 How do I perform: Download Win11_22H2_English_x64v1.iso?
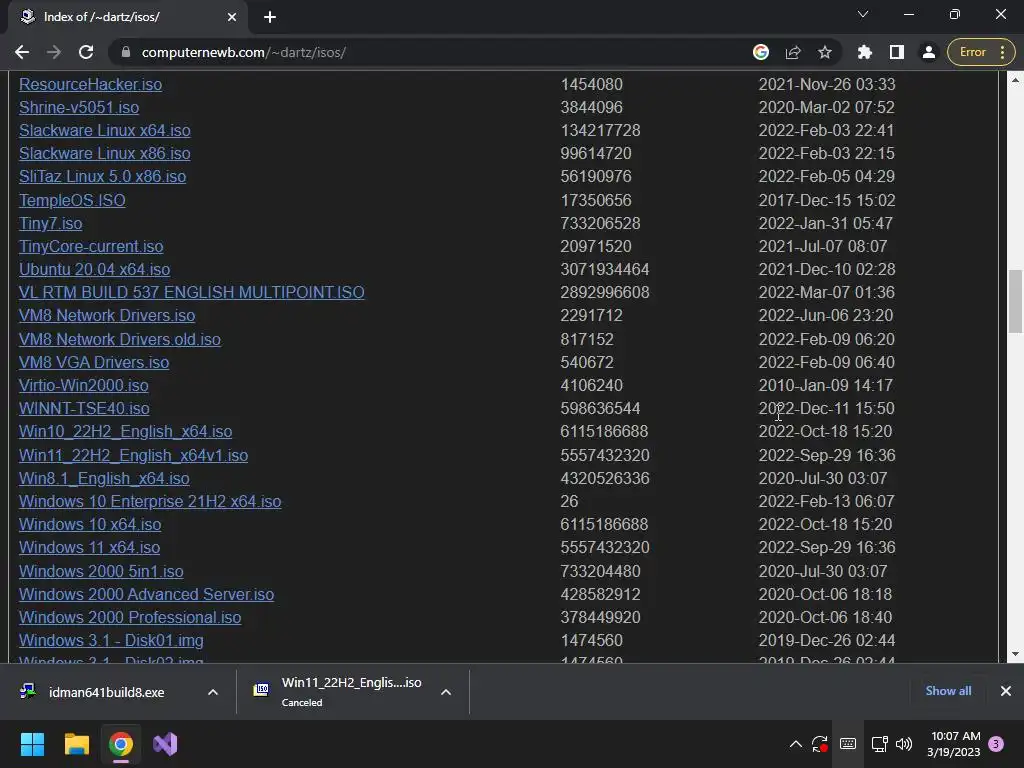tap(133, 455)
